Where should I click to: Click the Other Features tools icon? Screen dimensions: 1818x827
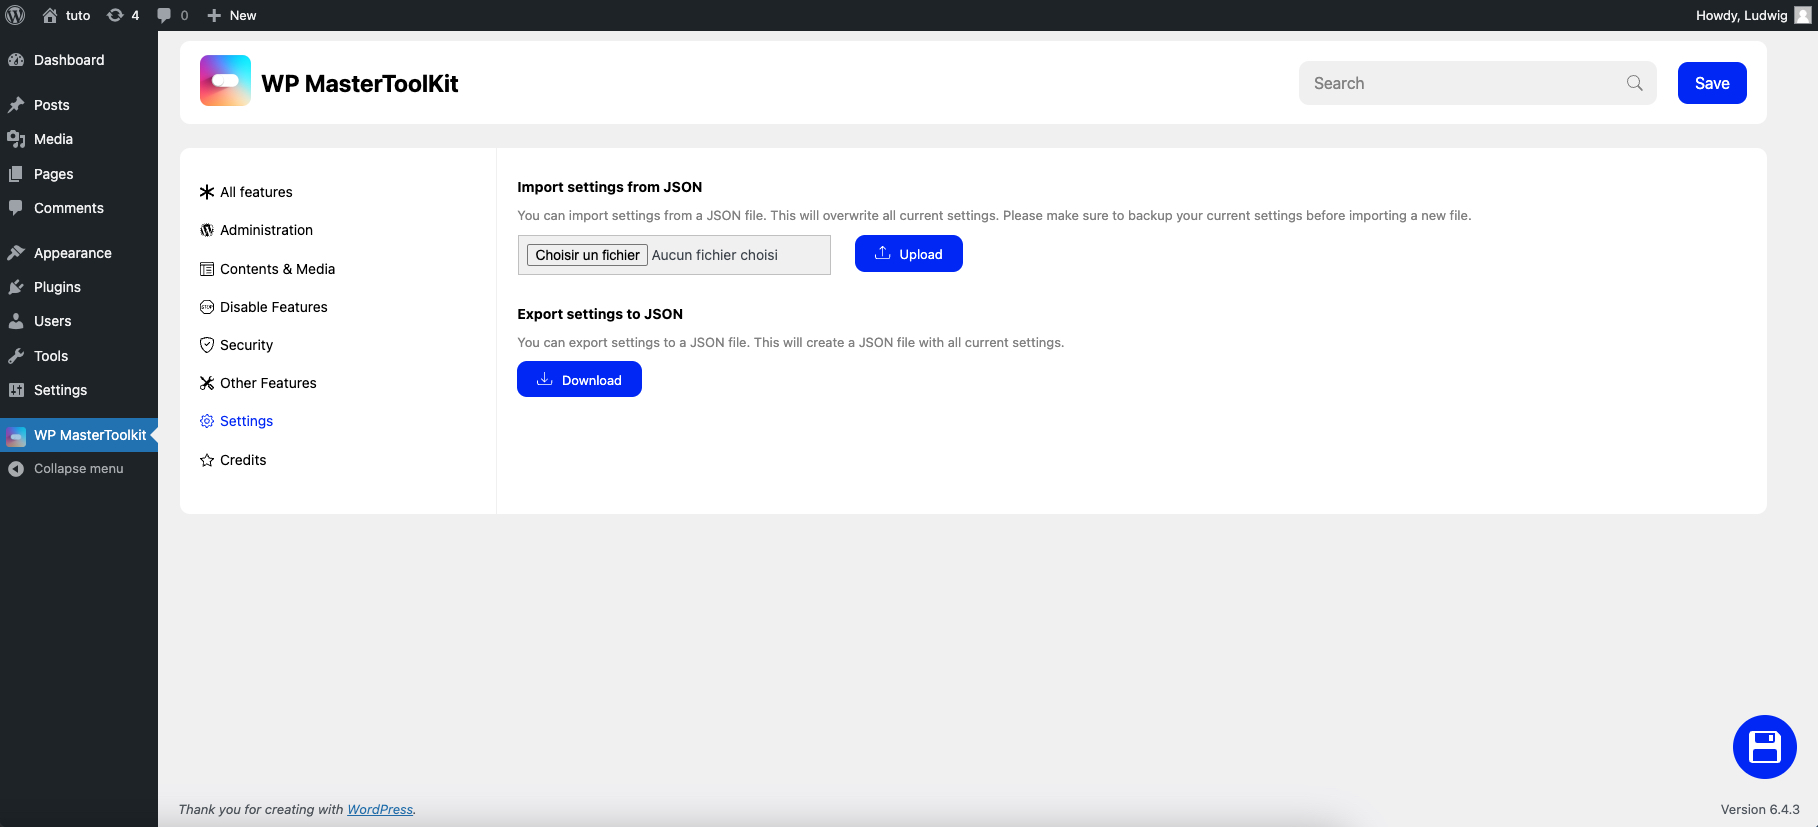click(207, 383)
